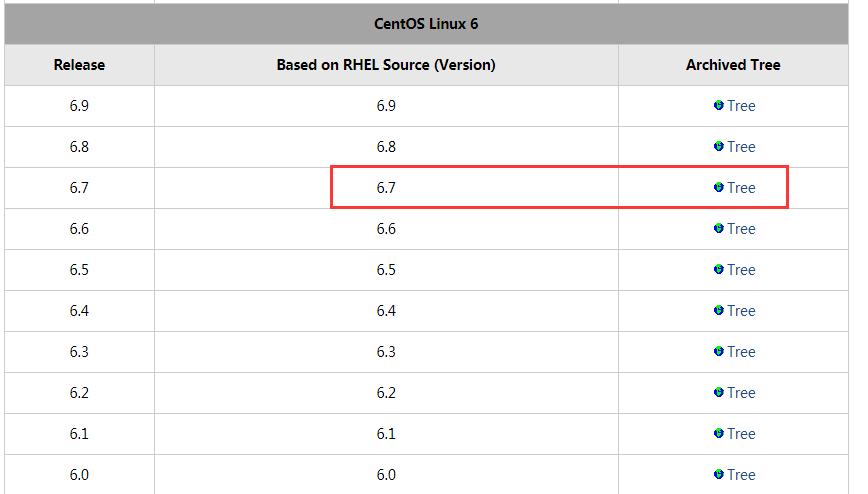
Task: Open the Tree link for release 6.8
Action: pyautogui.click(x=741, y=147)
